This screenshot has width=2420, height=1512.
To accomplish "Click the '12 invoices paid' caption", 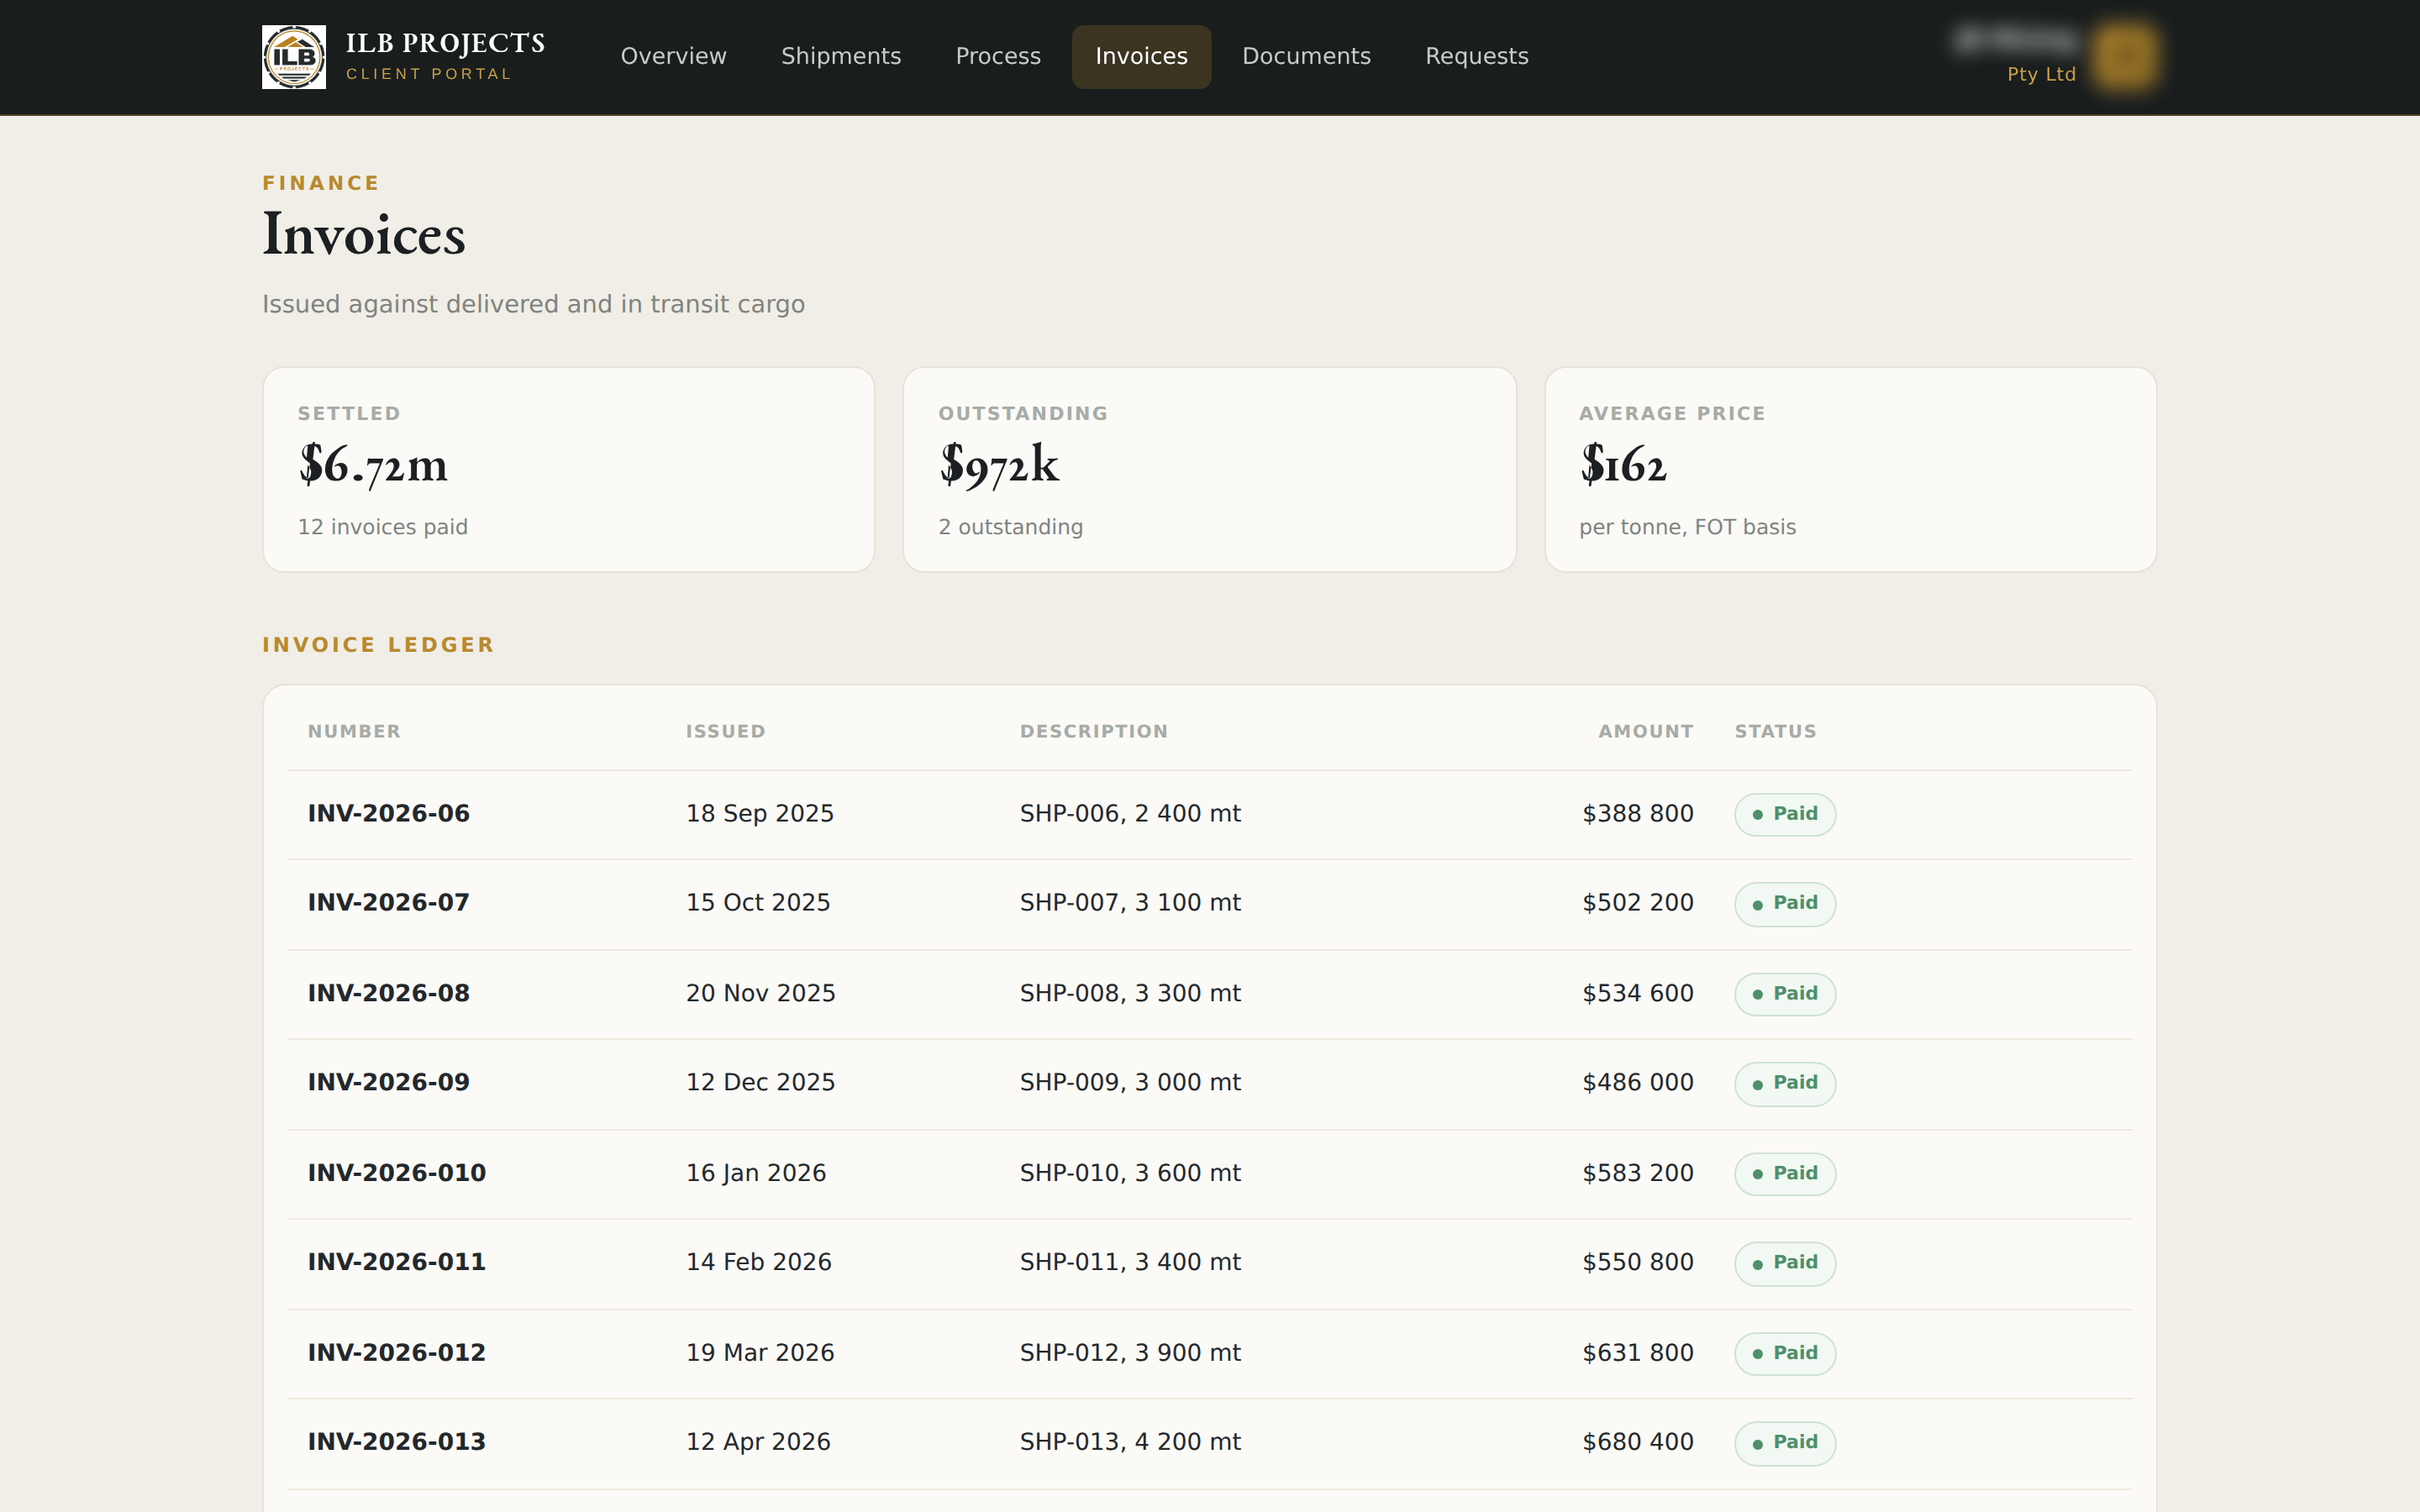I will (x=382, y=527).
